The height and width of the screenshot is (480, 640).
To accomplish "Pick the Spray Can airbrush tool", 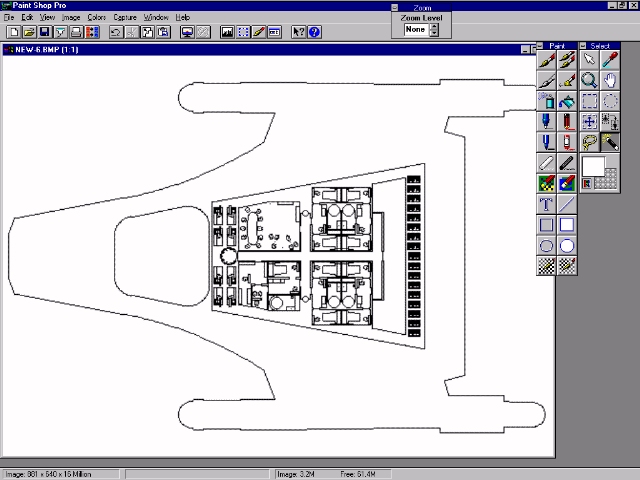I will pyautogui.click(x=546, y=101).
